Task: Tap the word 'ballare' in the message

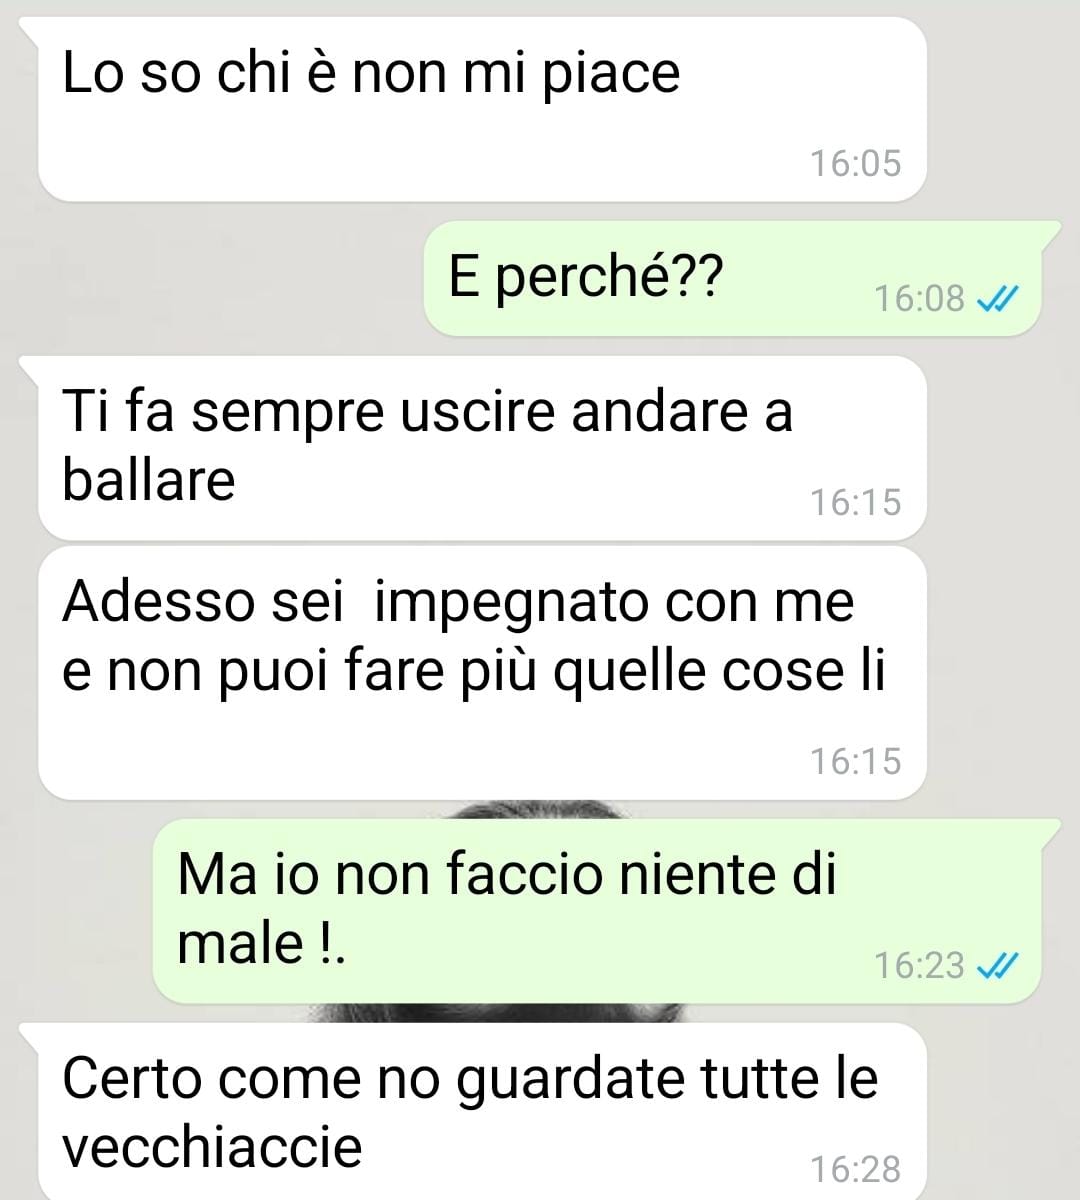Action: [x=149, y=479]
